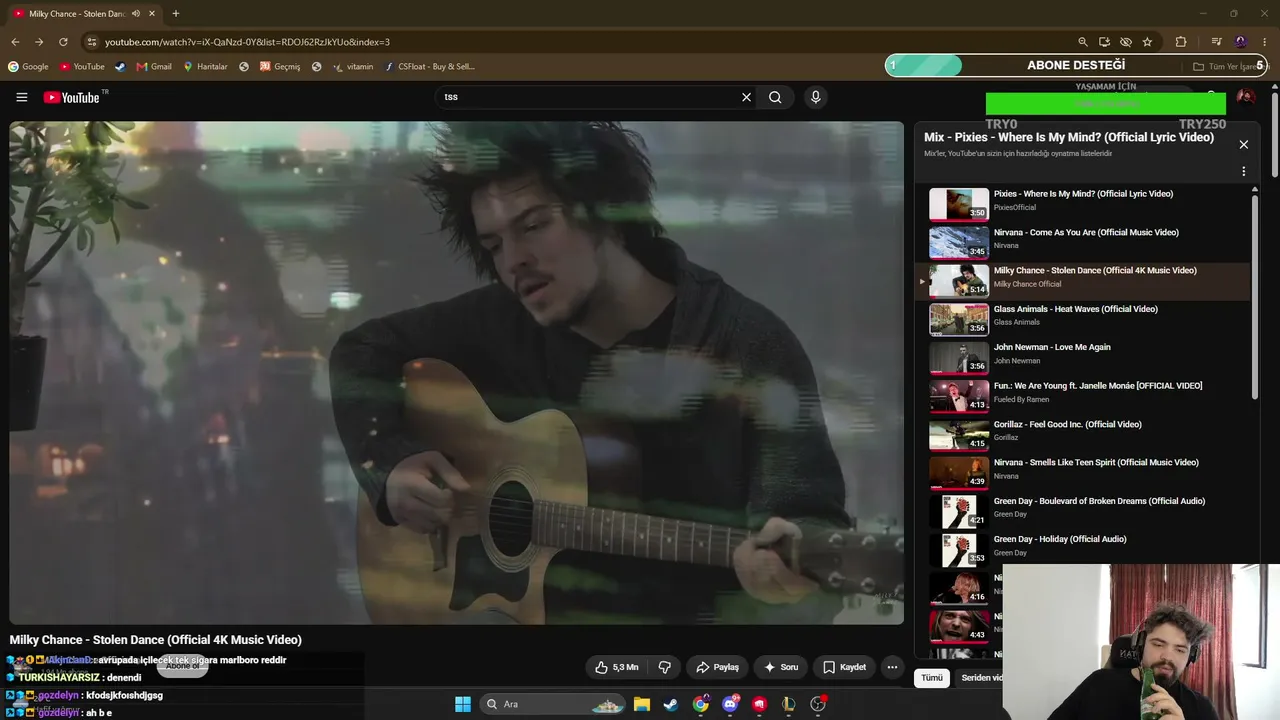Go forward with the browser forward arrow

click(x=39, y=42)
